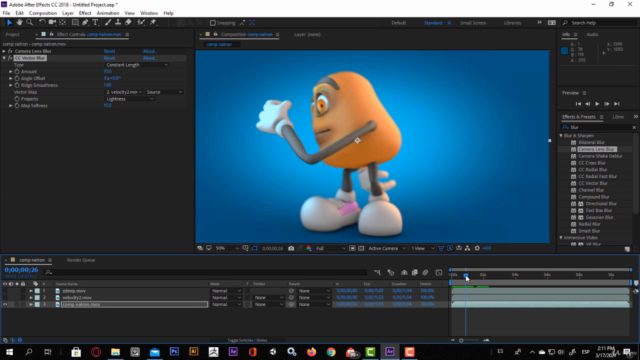Select the Rectangle shape tool
Viewport: 640px width, 360px height.
[x=75, y=22]
